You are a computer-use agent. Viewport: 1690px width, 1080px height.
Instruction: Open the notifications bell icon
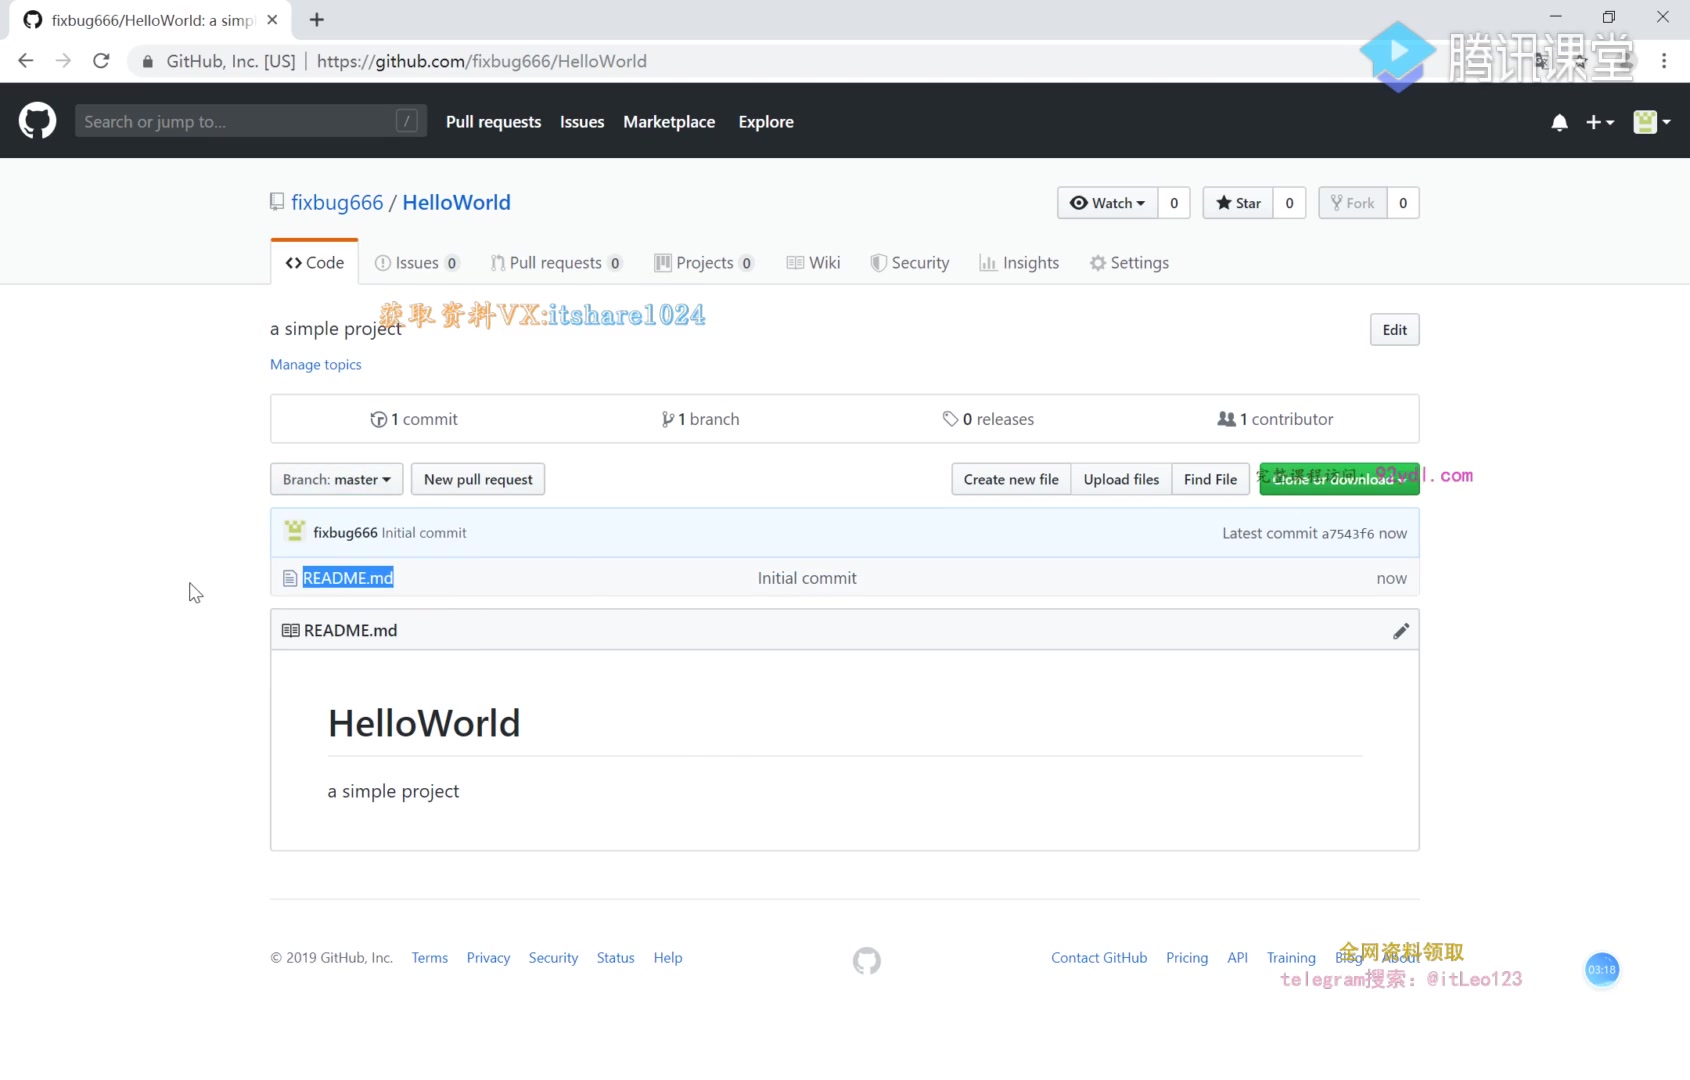pos(1559,122)
